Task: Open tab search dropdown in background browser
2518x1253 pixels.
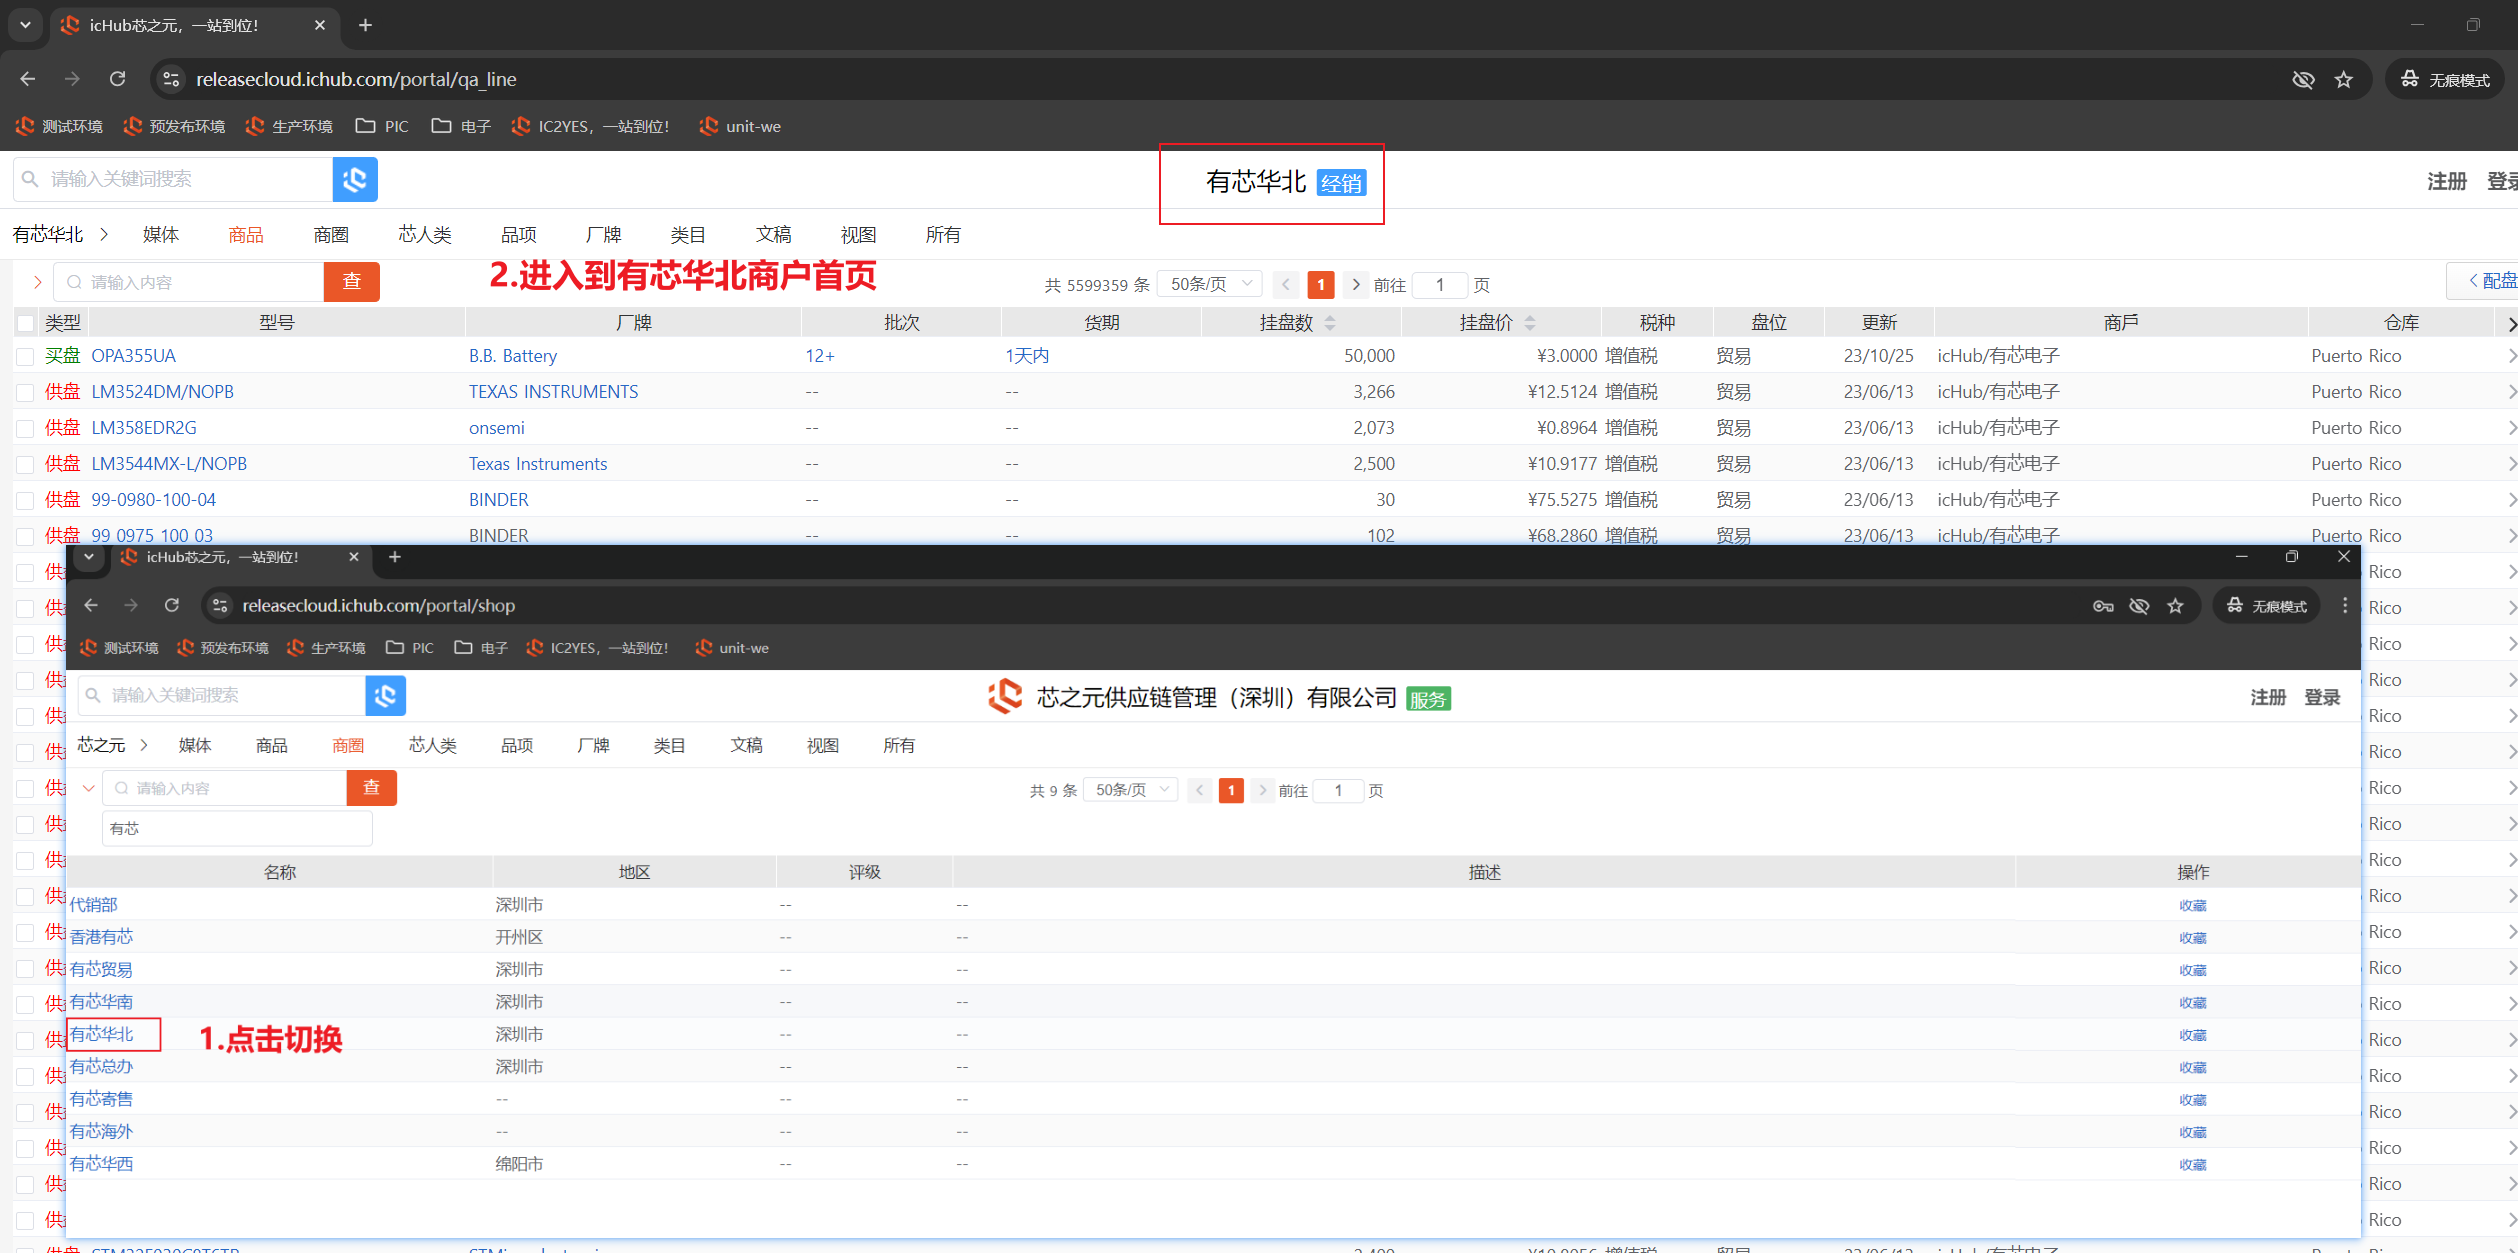Action: [25, 25]
